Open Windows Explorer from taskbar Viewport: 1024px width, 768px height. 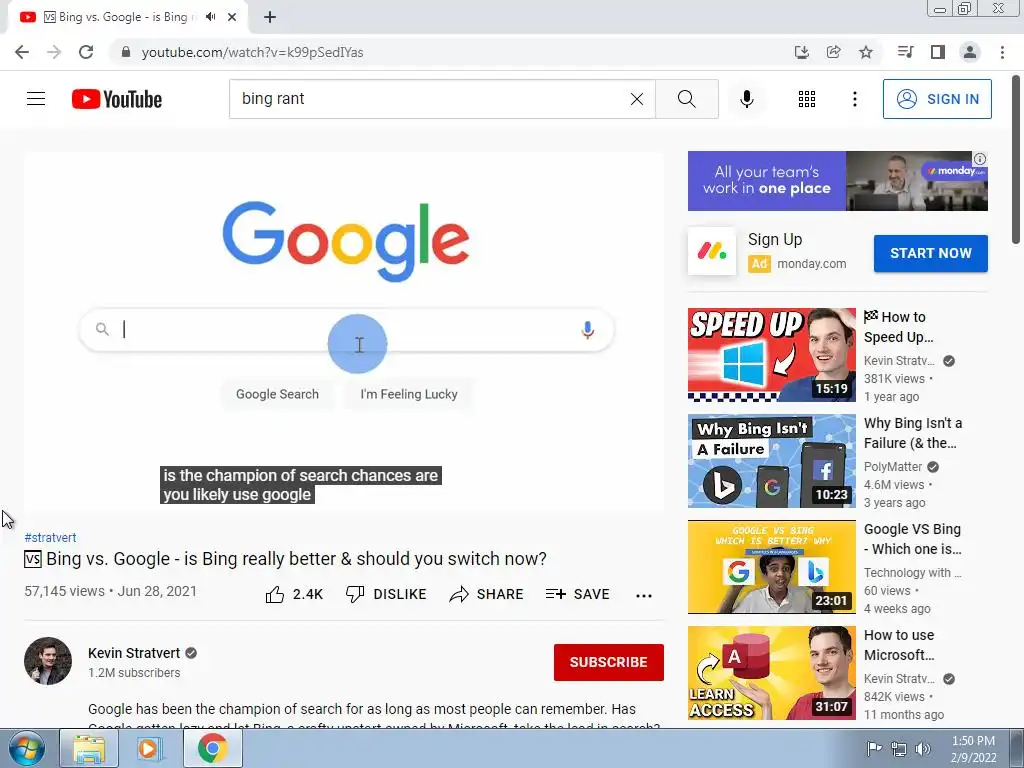coord(89,748)
